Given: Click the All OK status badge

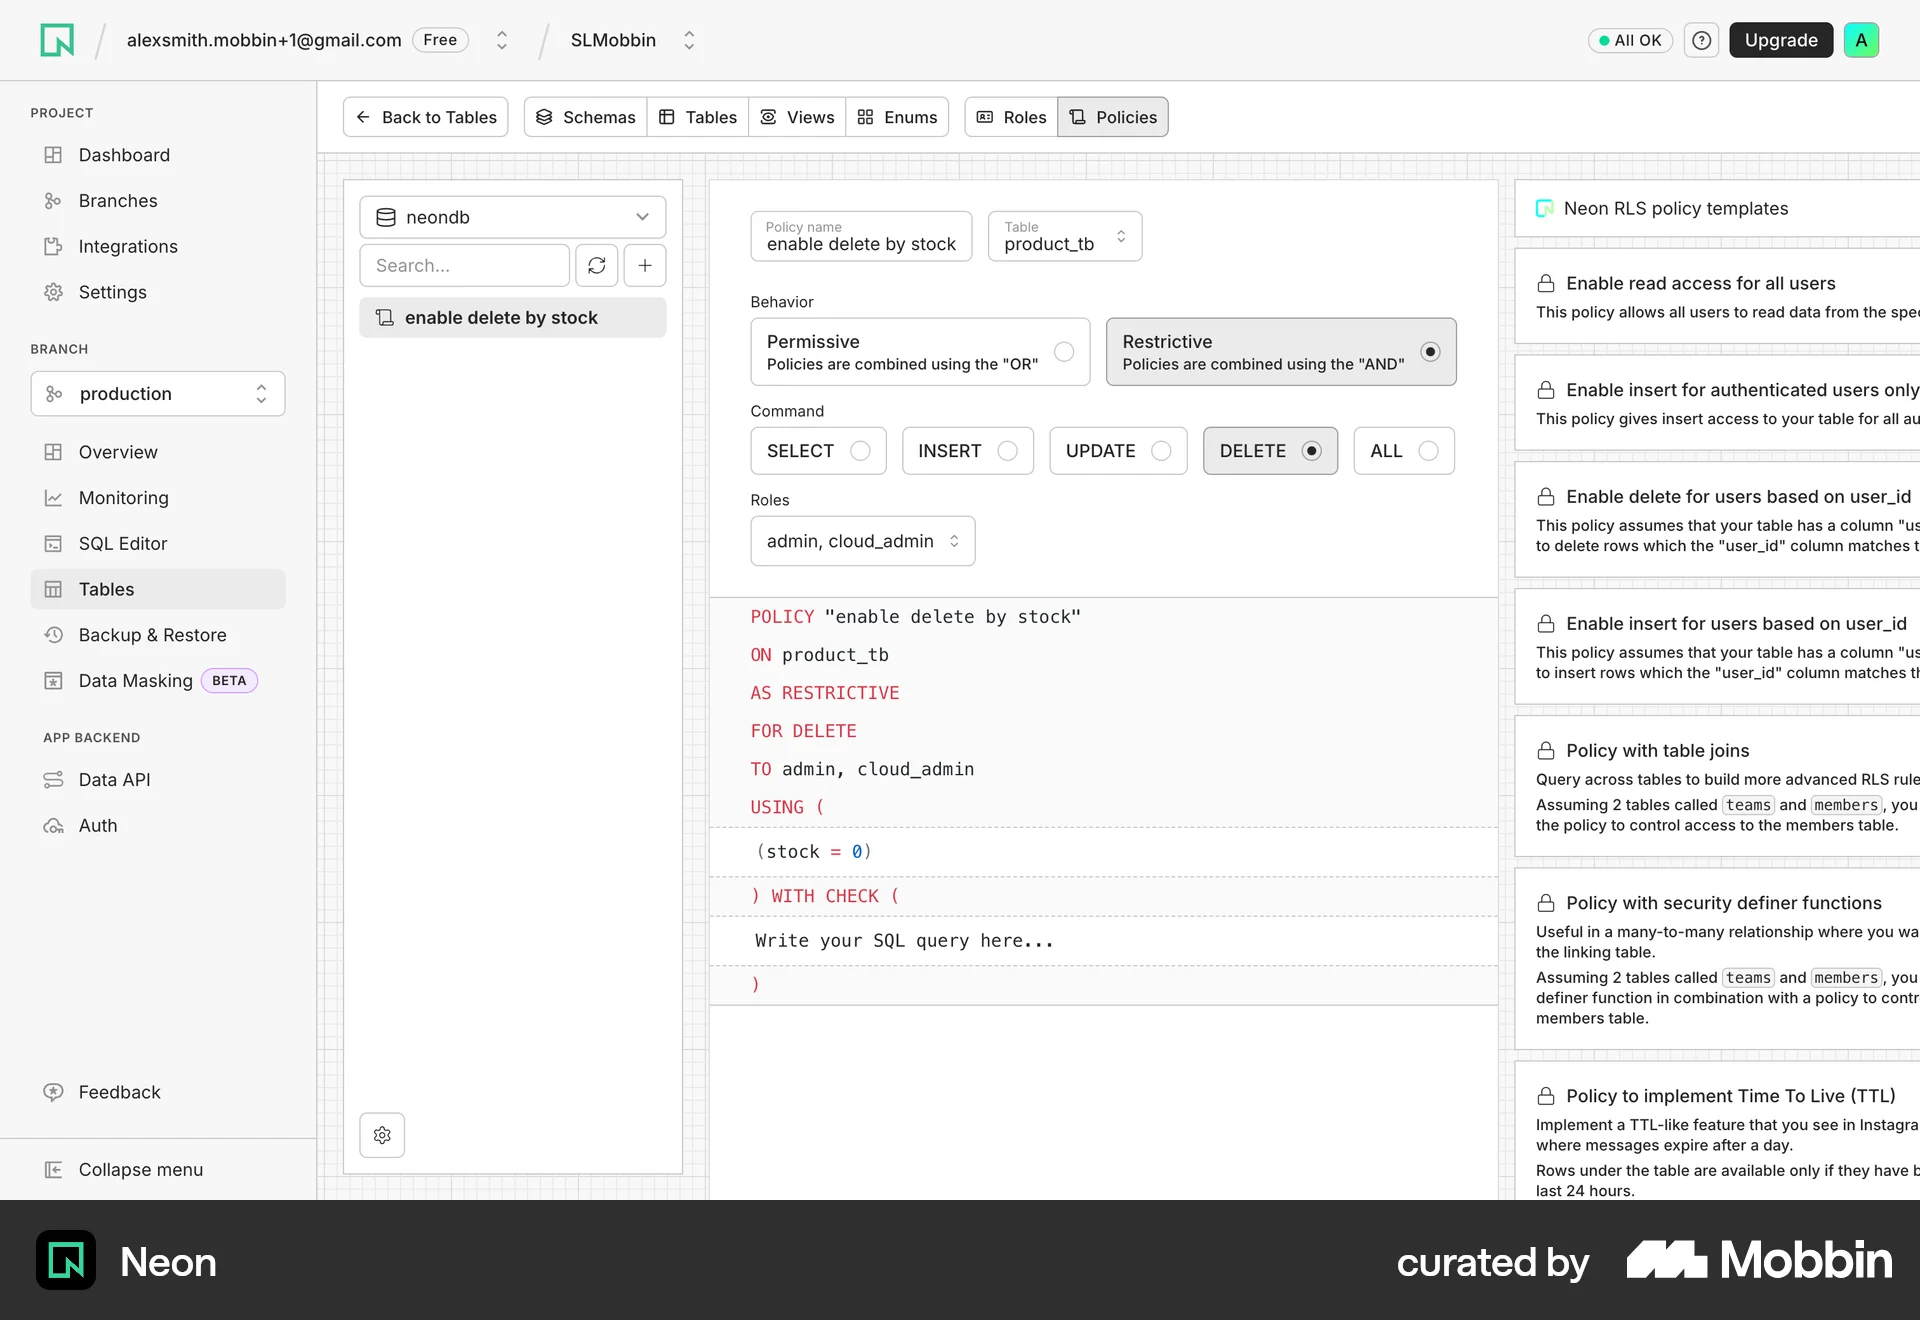Looking at the screenshot, I should tap(1630, 40).
